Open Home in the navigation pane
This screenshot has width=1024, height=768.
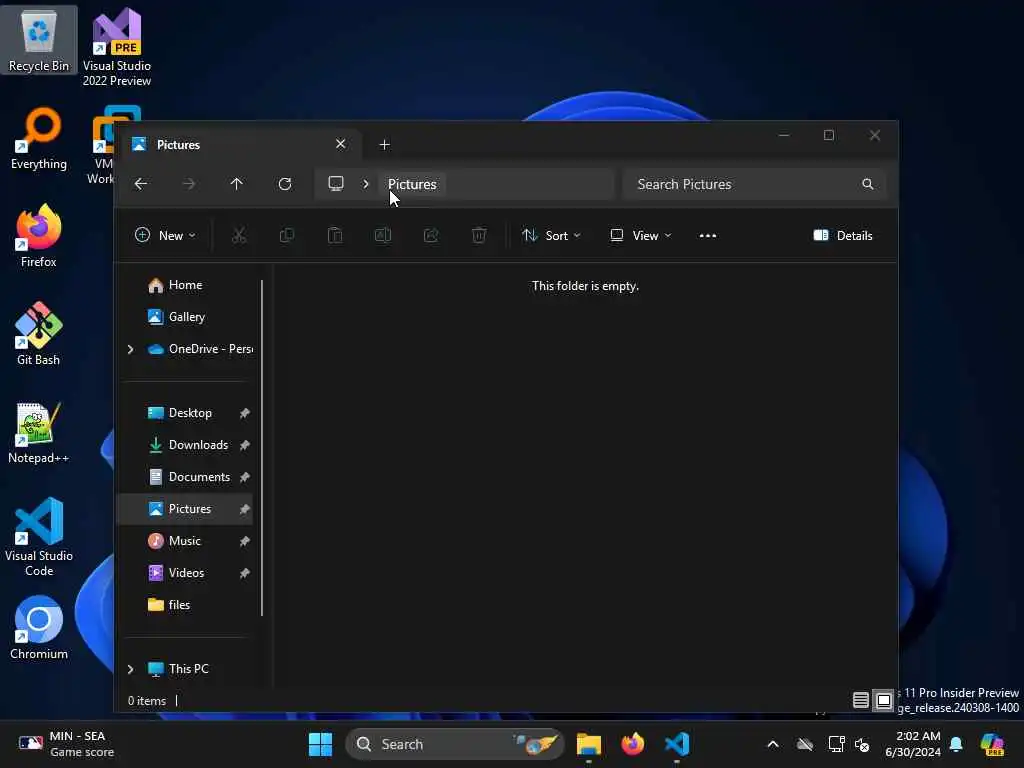(185, 285)
